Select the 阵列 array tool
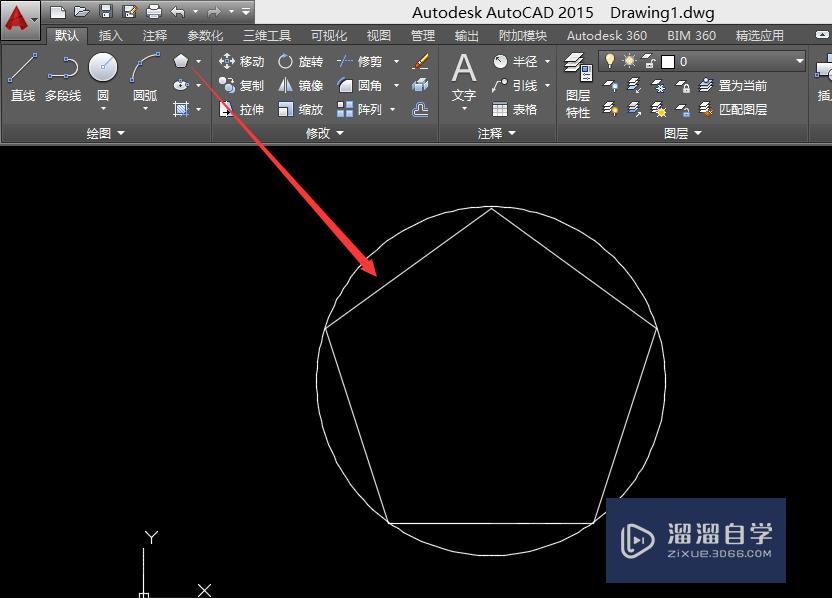Screen dimensions: 832x598 pyautogui.click(x=360, y=109)
